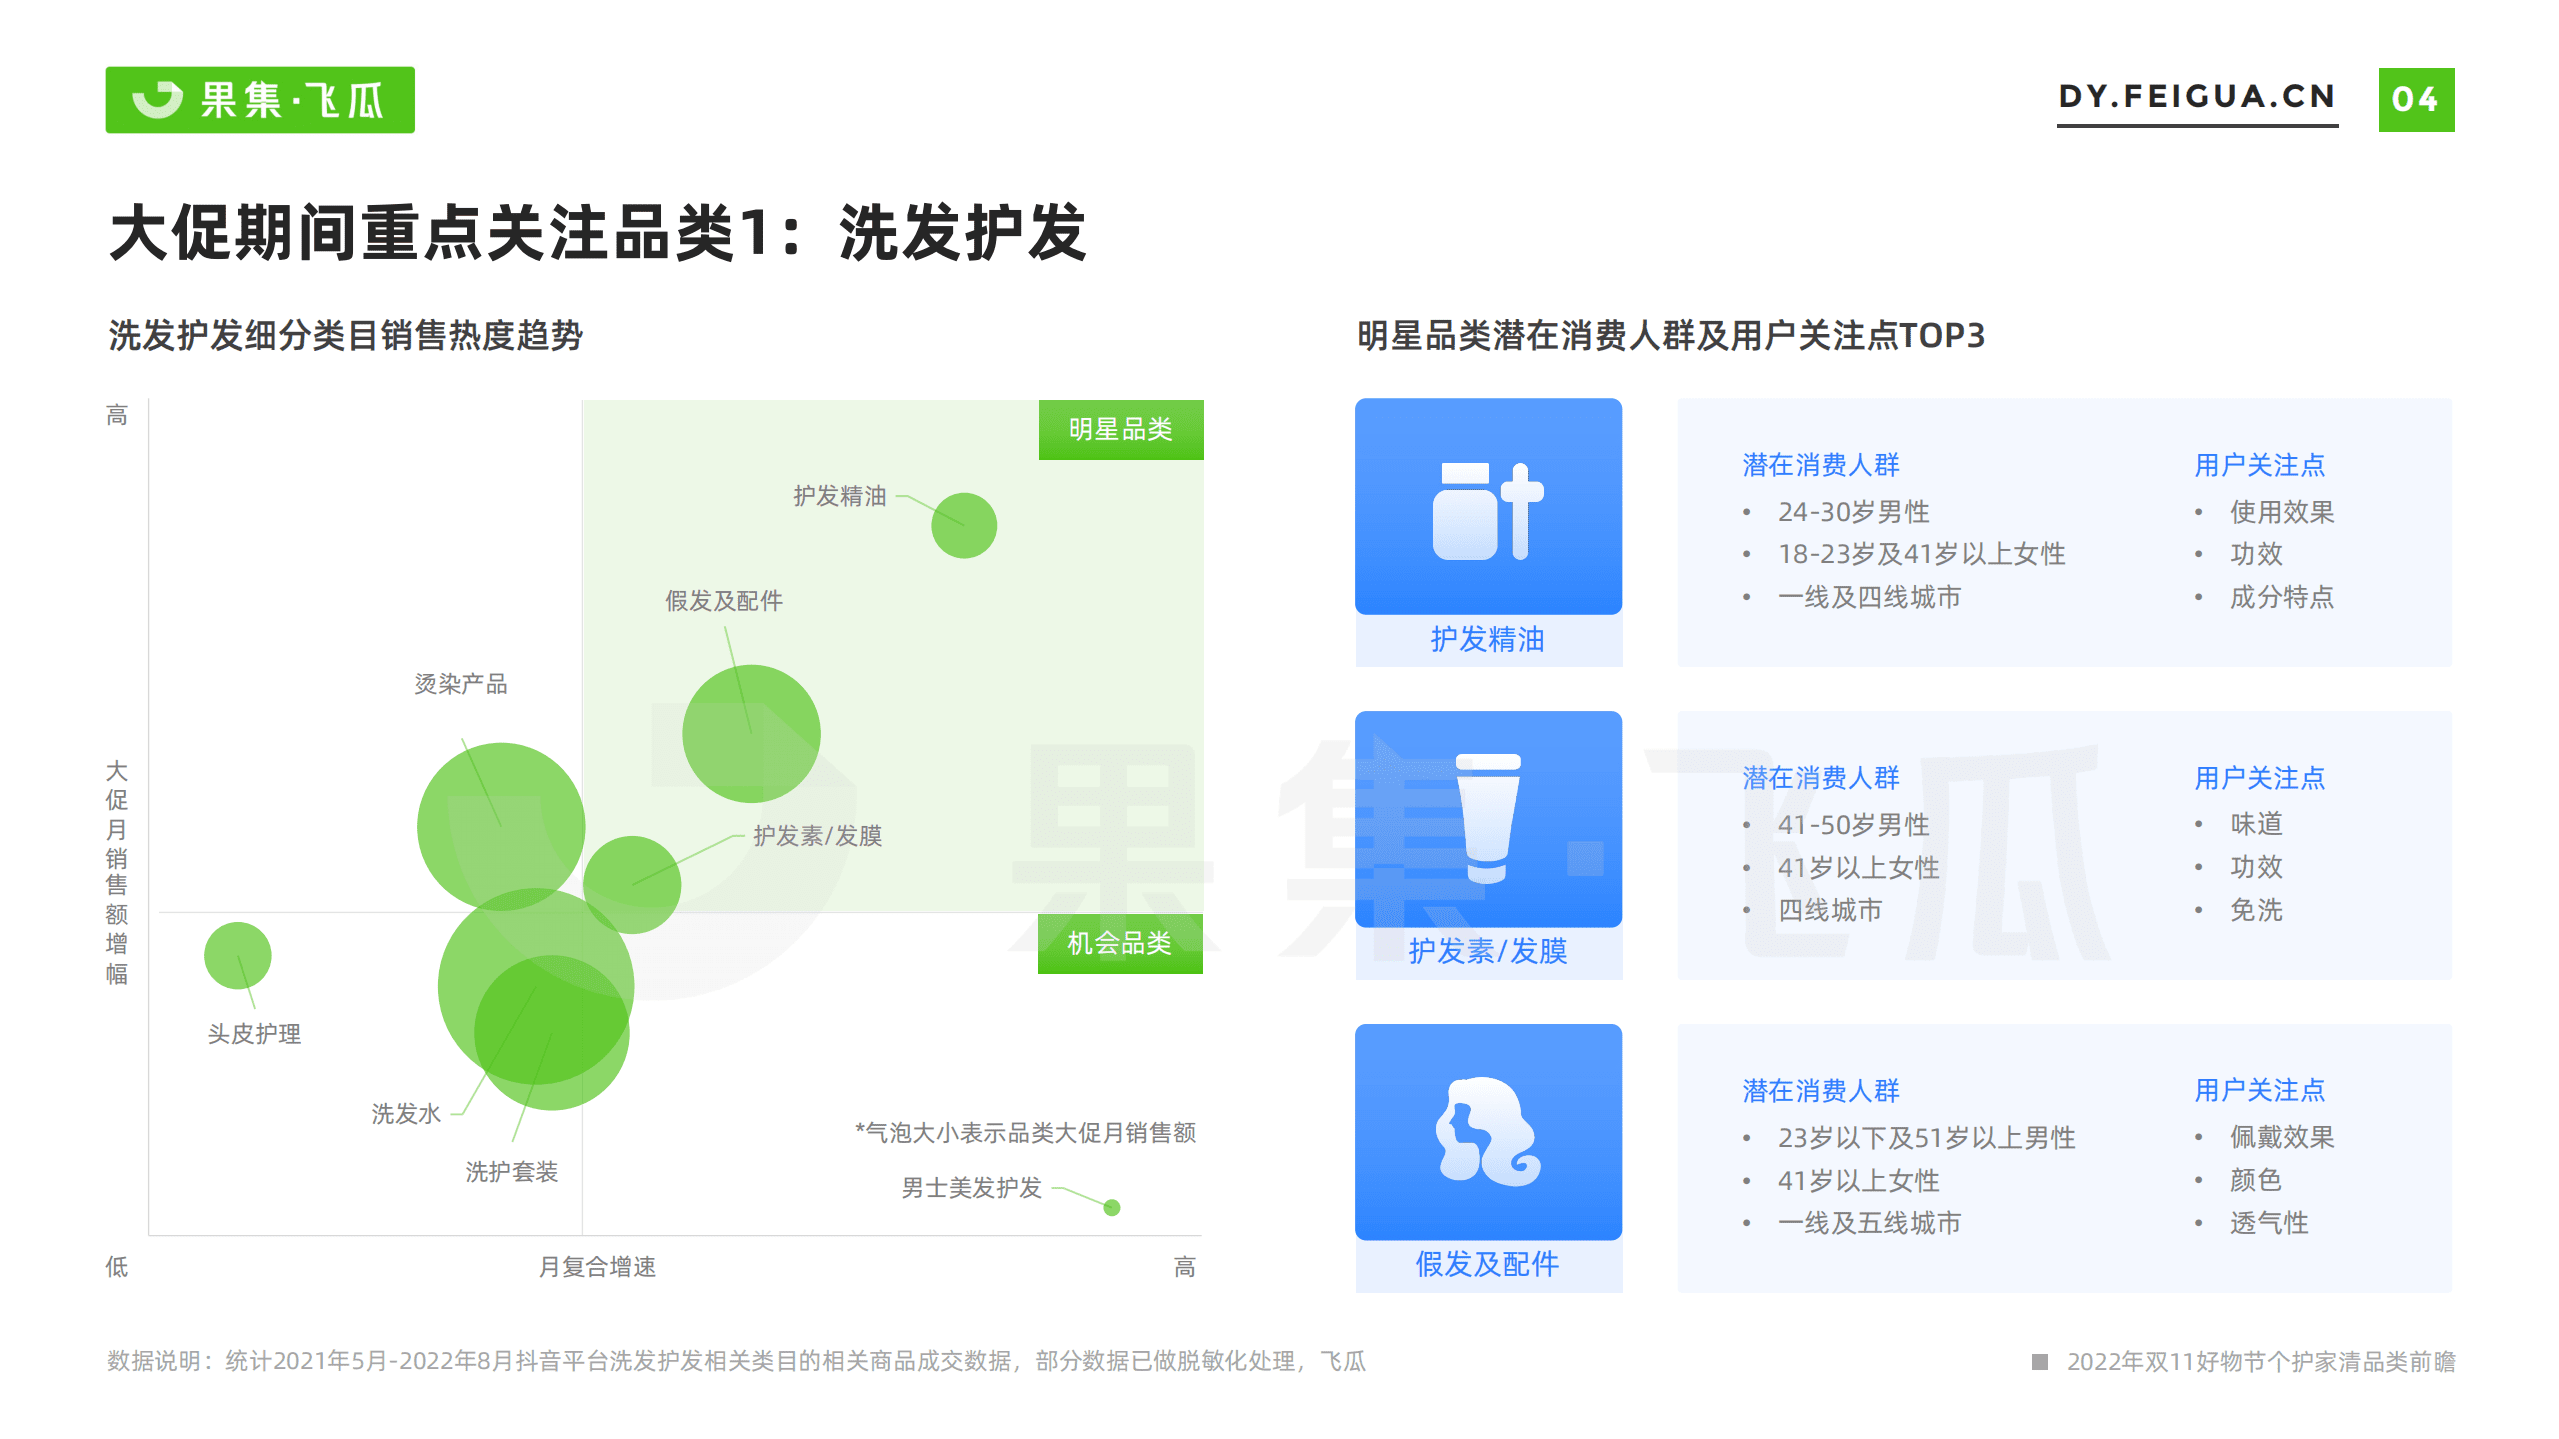Click the 男士美发护发 small bubble
This screenshot has width=2559, height=1439.
pos(1110,1208)
